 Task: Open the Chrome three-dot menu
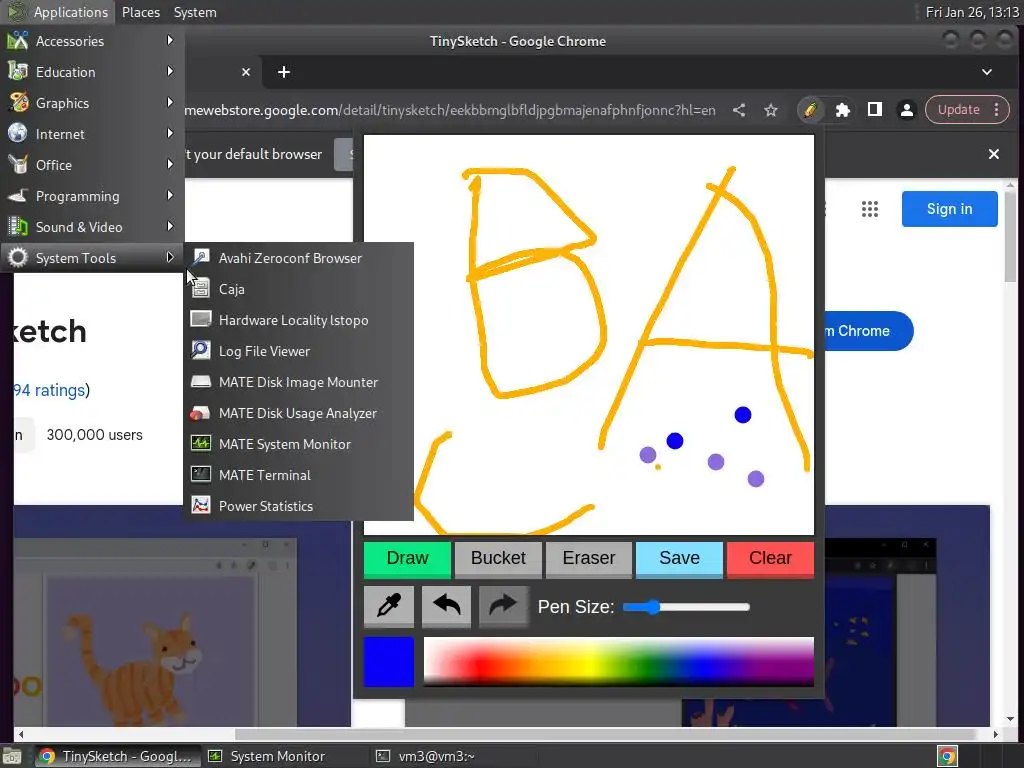click(x=996, y=110)
